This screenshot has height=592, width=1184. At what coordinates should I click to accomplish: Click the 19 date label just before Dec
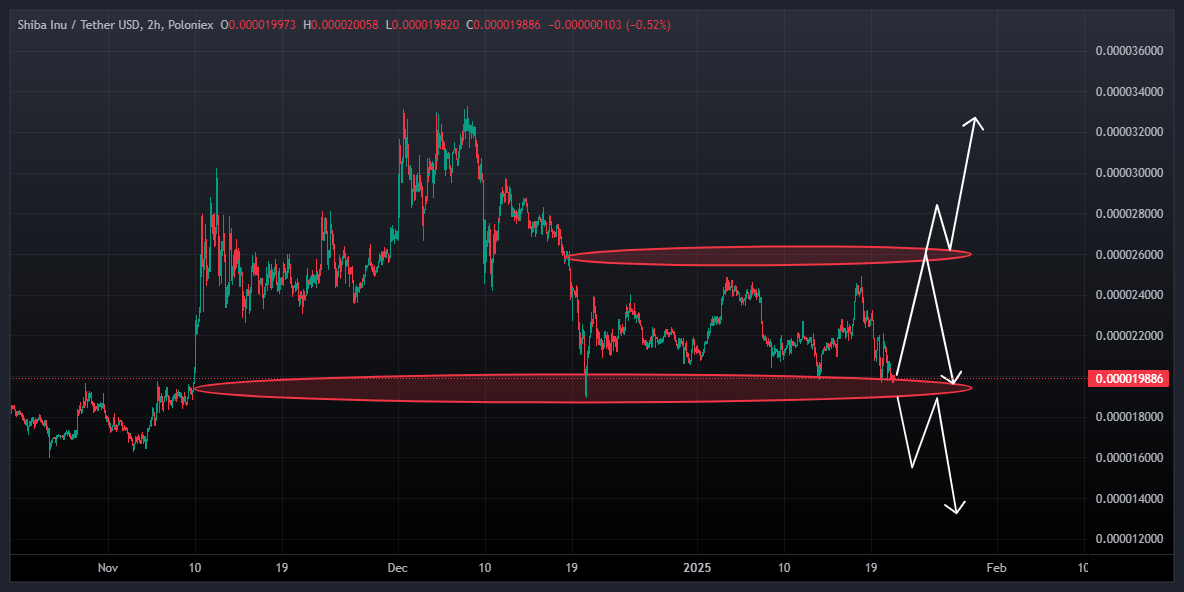[282, 567]
